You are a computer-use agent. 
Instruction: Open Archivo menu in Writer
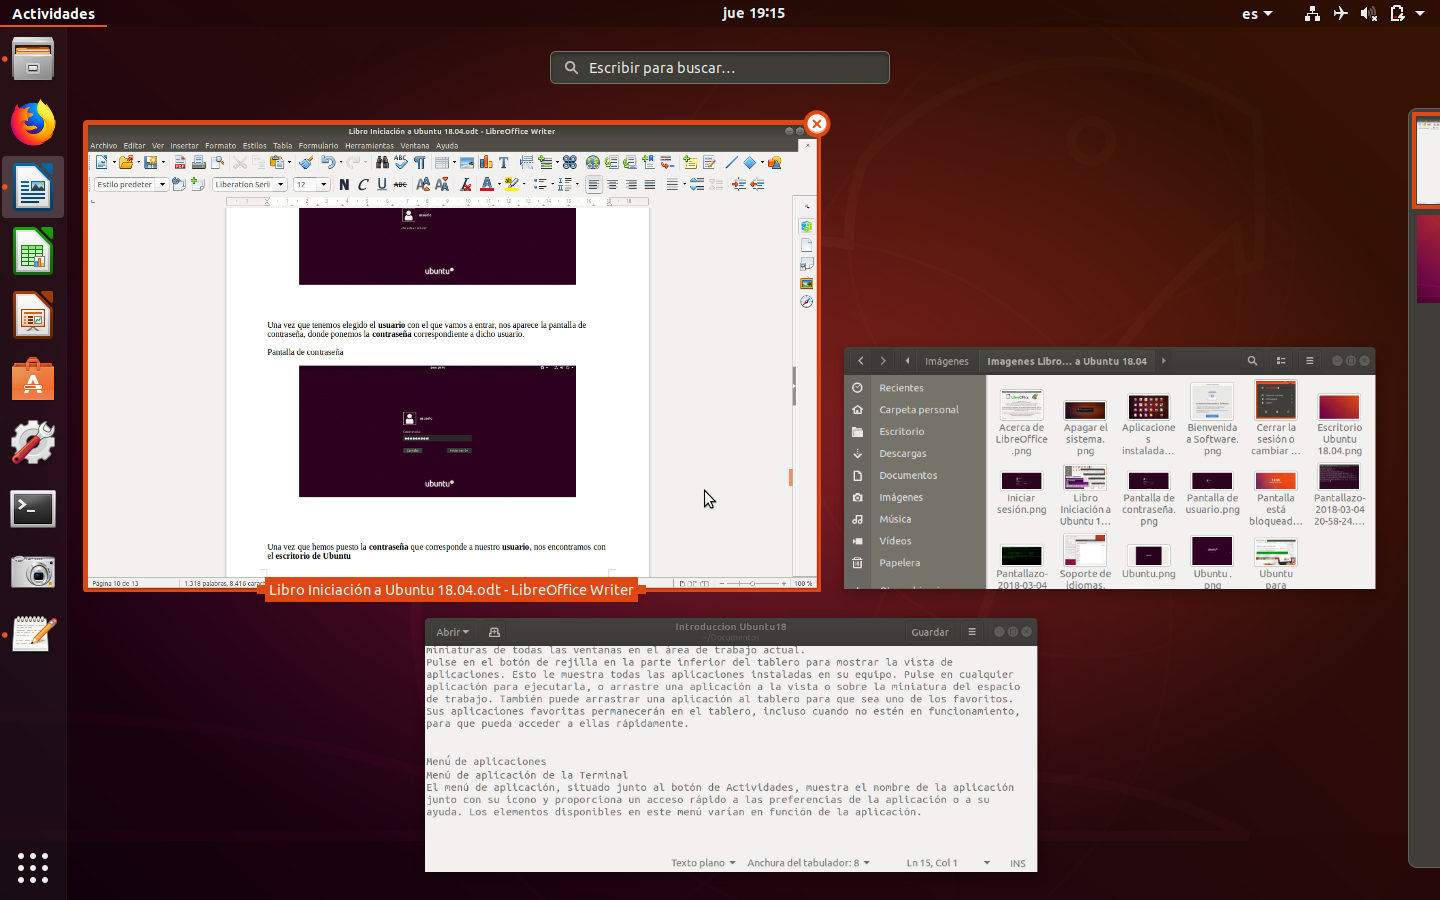(x=104, y=146)
